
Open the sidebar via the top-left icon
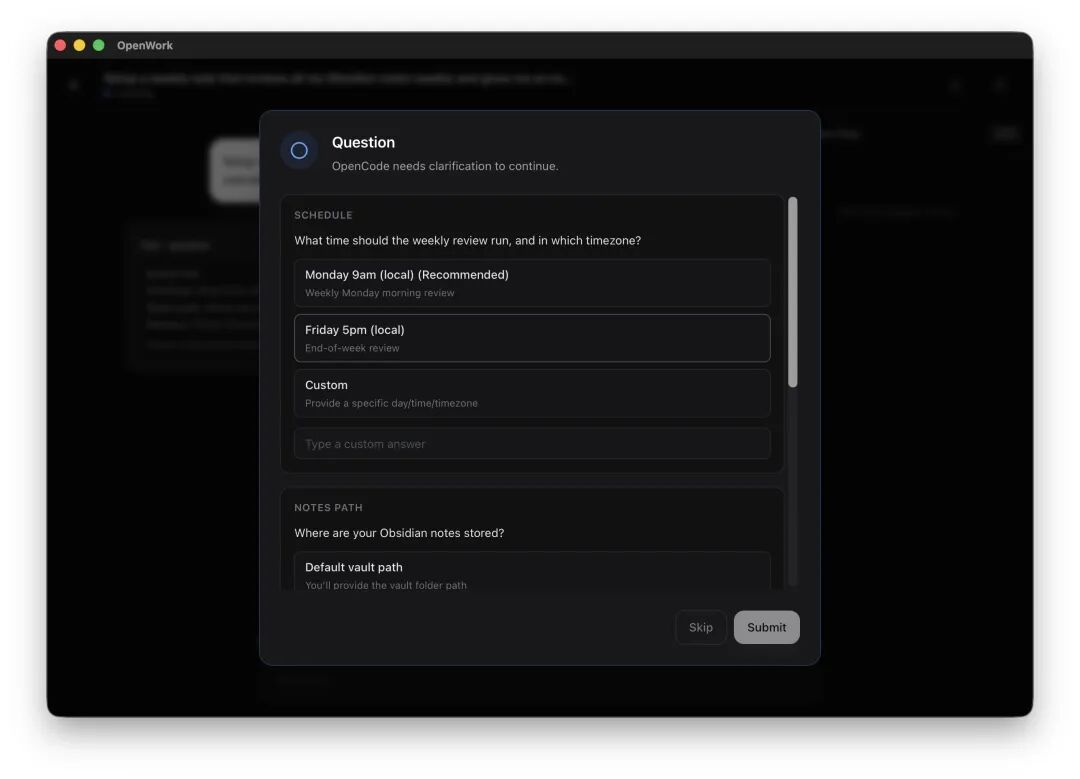point(73,85)
